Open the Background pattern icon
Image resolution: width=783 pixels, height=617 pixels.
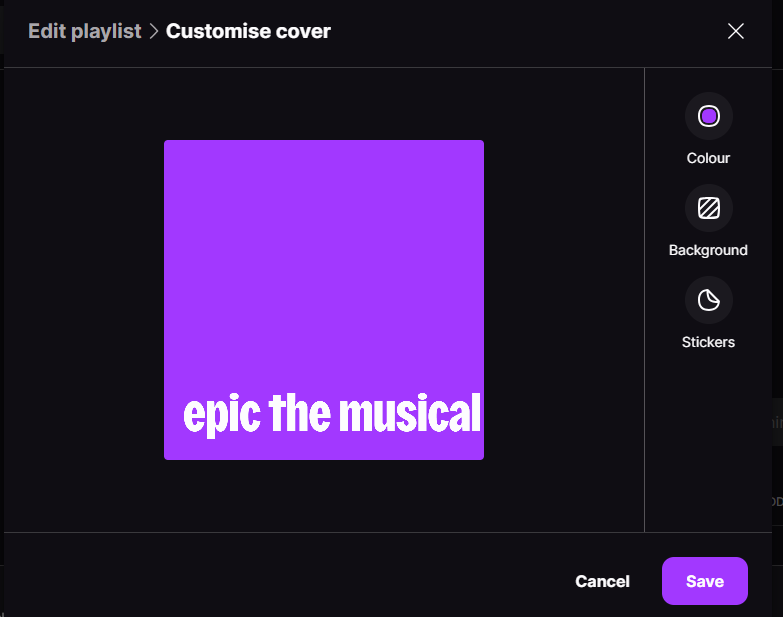click(x=709, y=208)
